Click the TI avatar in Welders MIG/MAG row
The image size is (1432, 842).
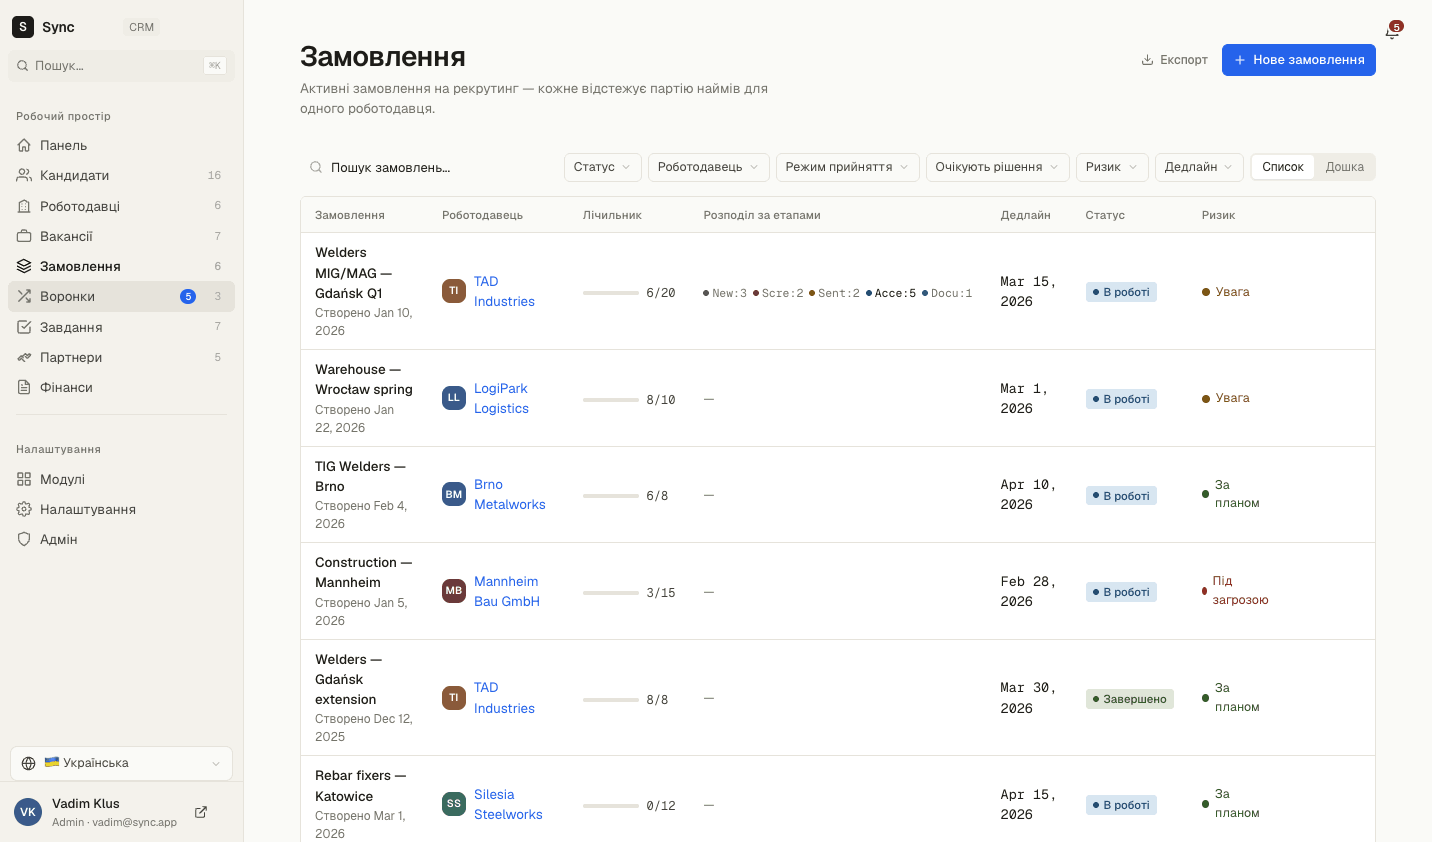(x=454, y=291)
